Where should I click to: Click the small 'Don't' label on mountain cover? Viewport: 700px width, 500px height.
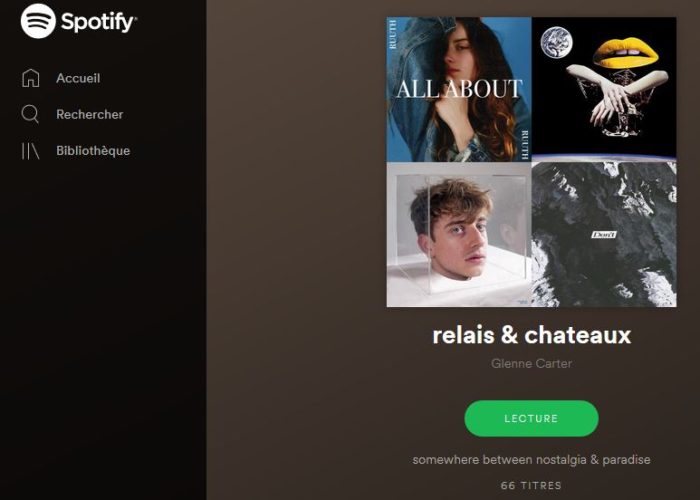(x=604, y=234)
